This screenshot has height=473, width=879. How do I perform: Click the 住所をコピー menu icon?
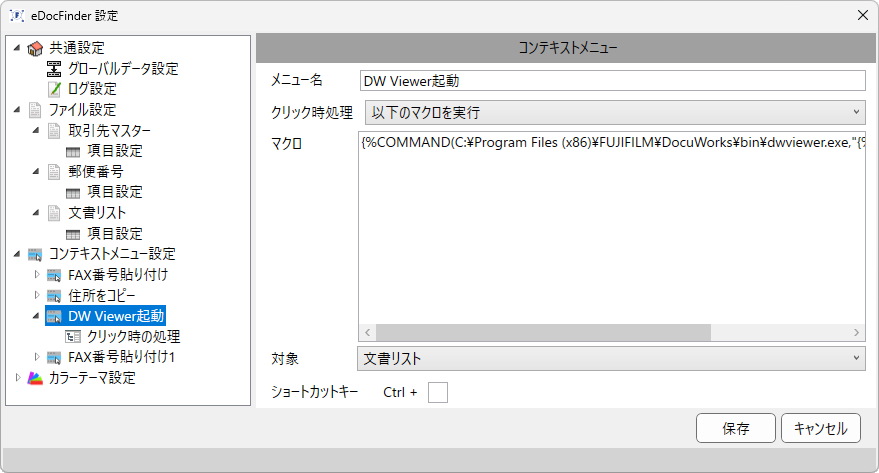pyautogui.click(x=54, y=296)
